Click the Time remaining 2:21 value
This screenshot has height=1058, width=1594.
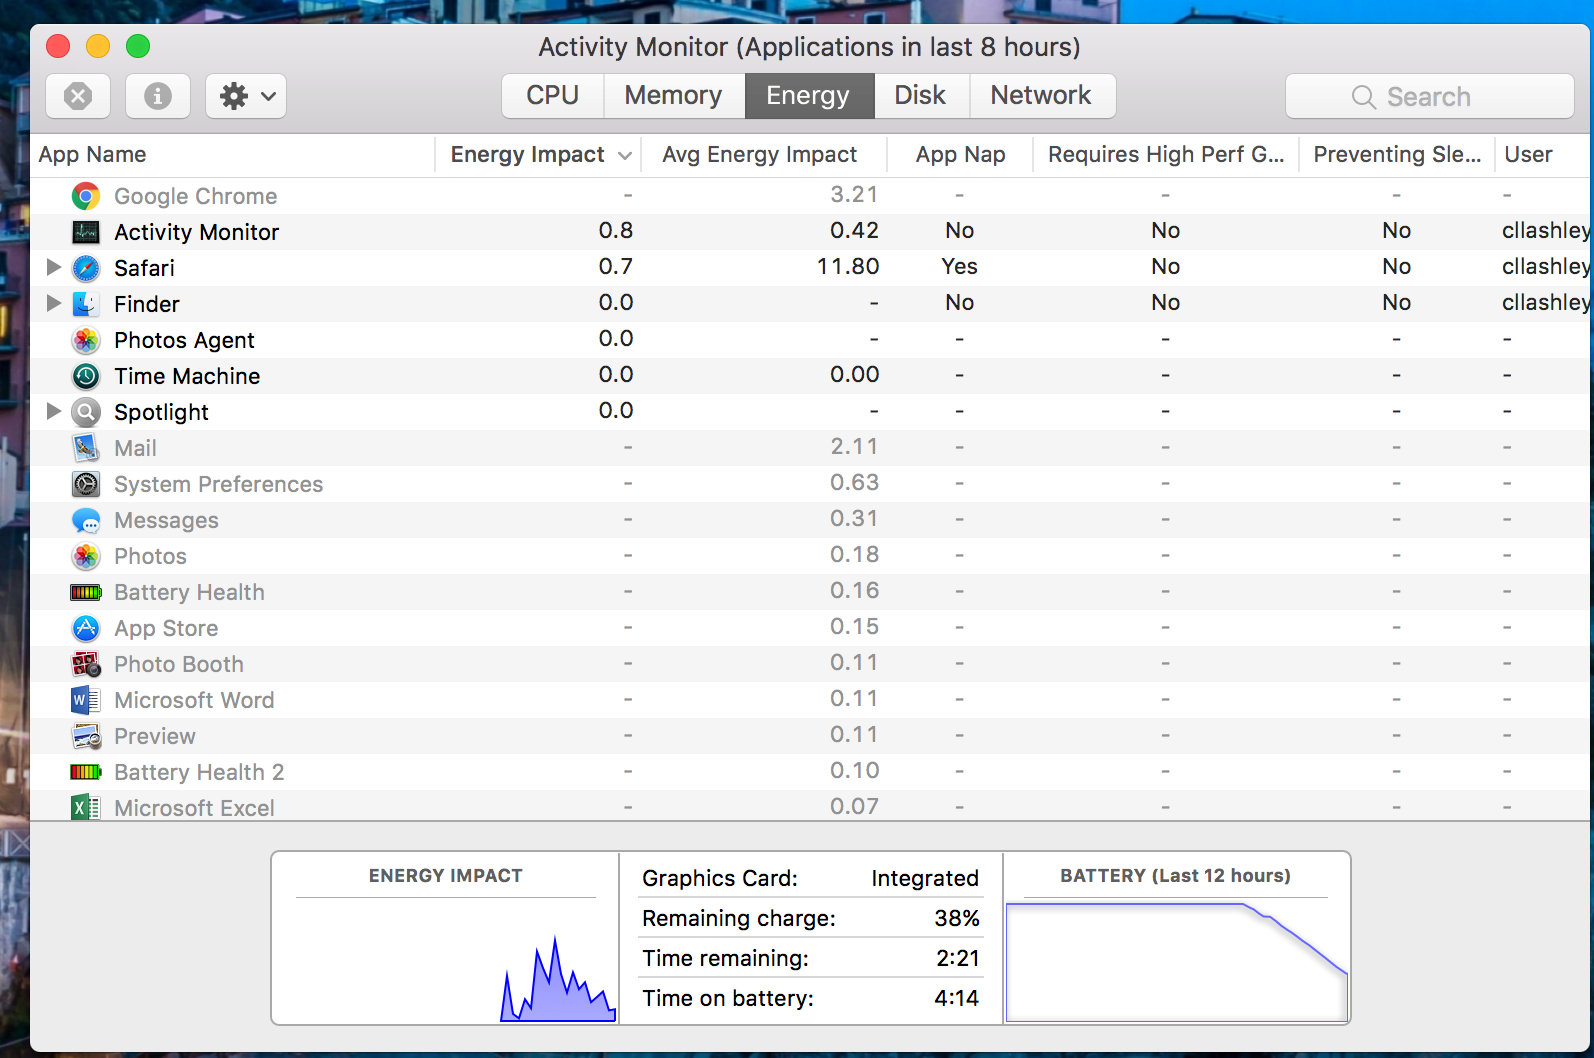[958, 958]
